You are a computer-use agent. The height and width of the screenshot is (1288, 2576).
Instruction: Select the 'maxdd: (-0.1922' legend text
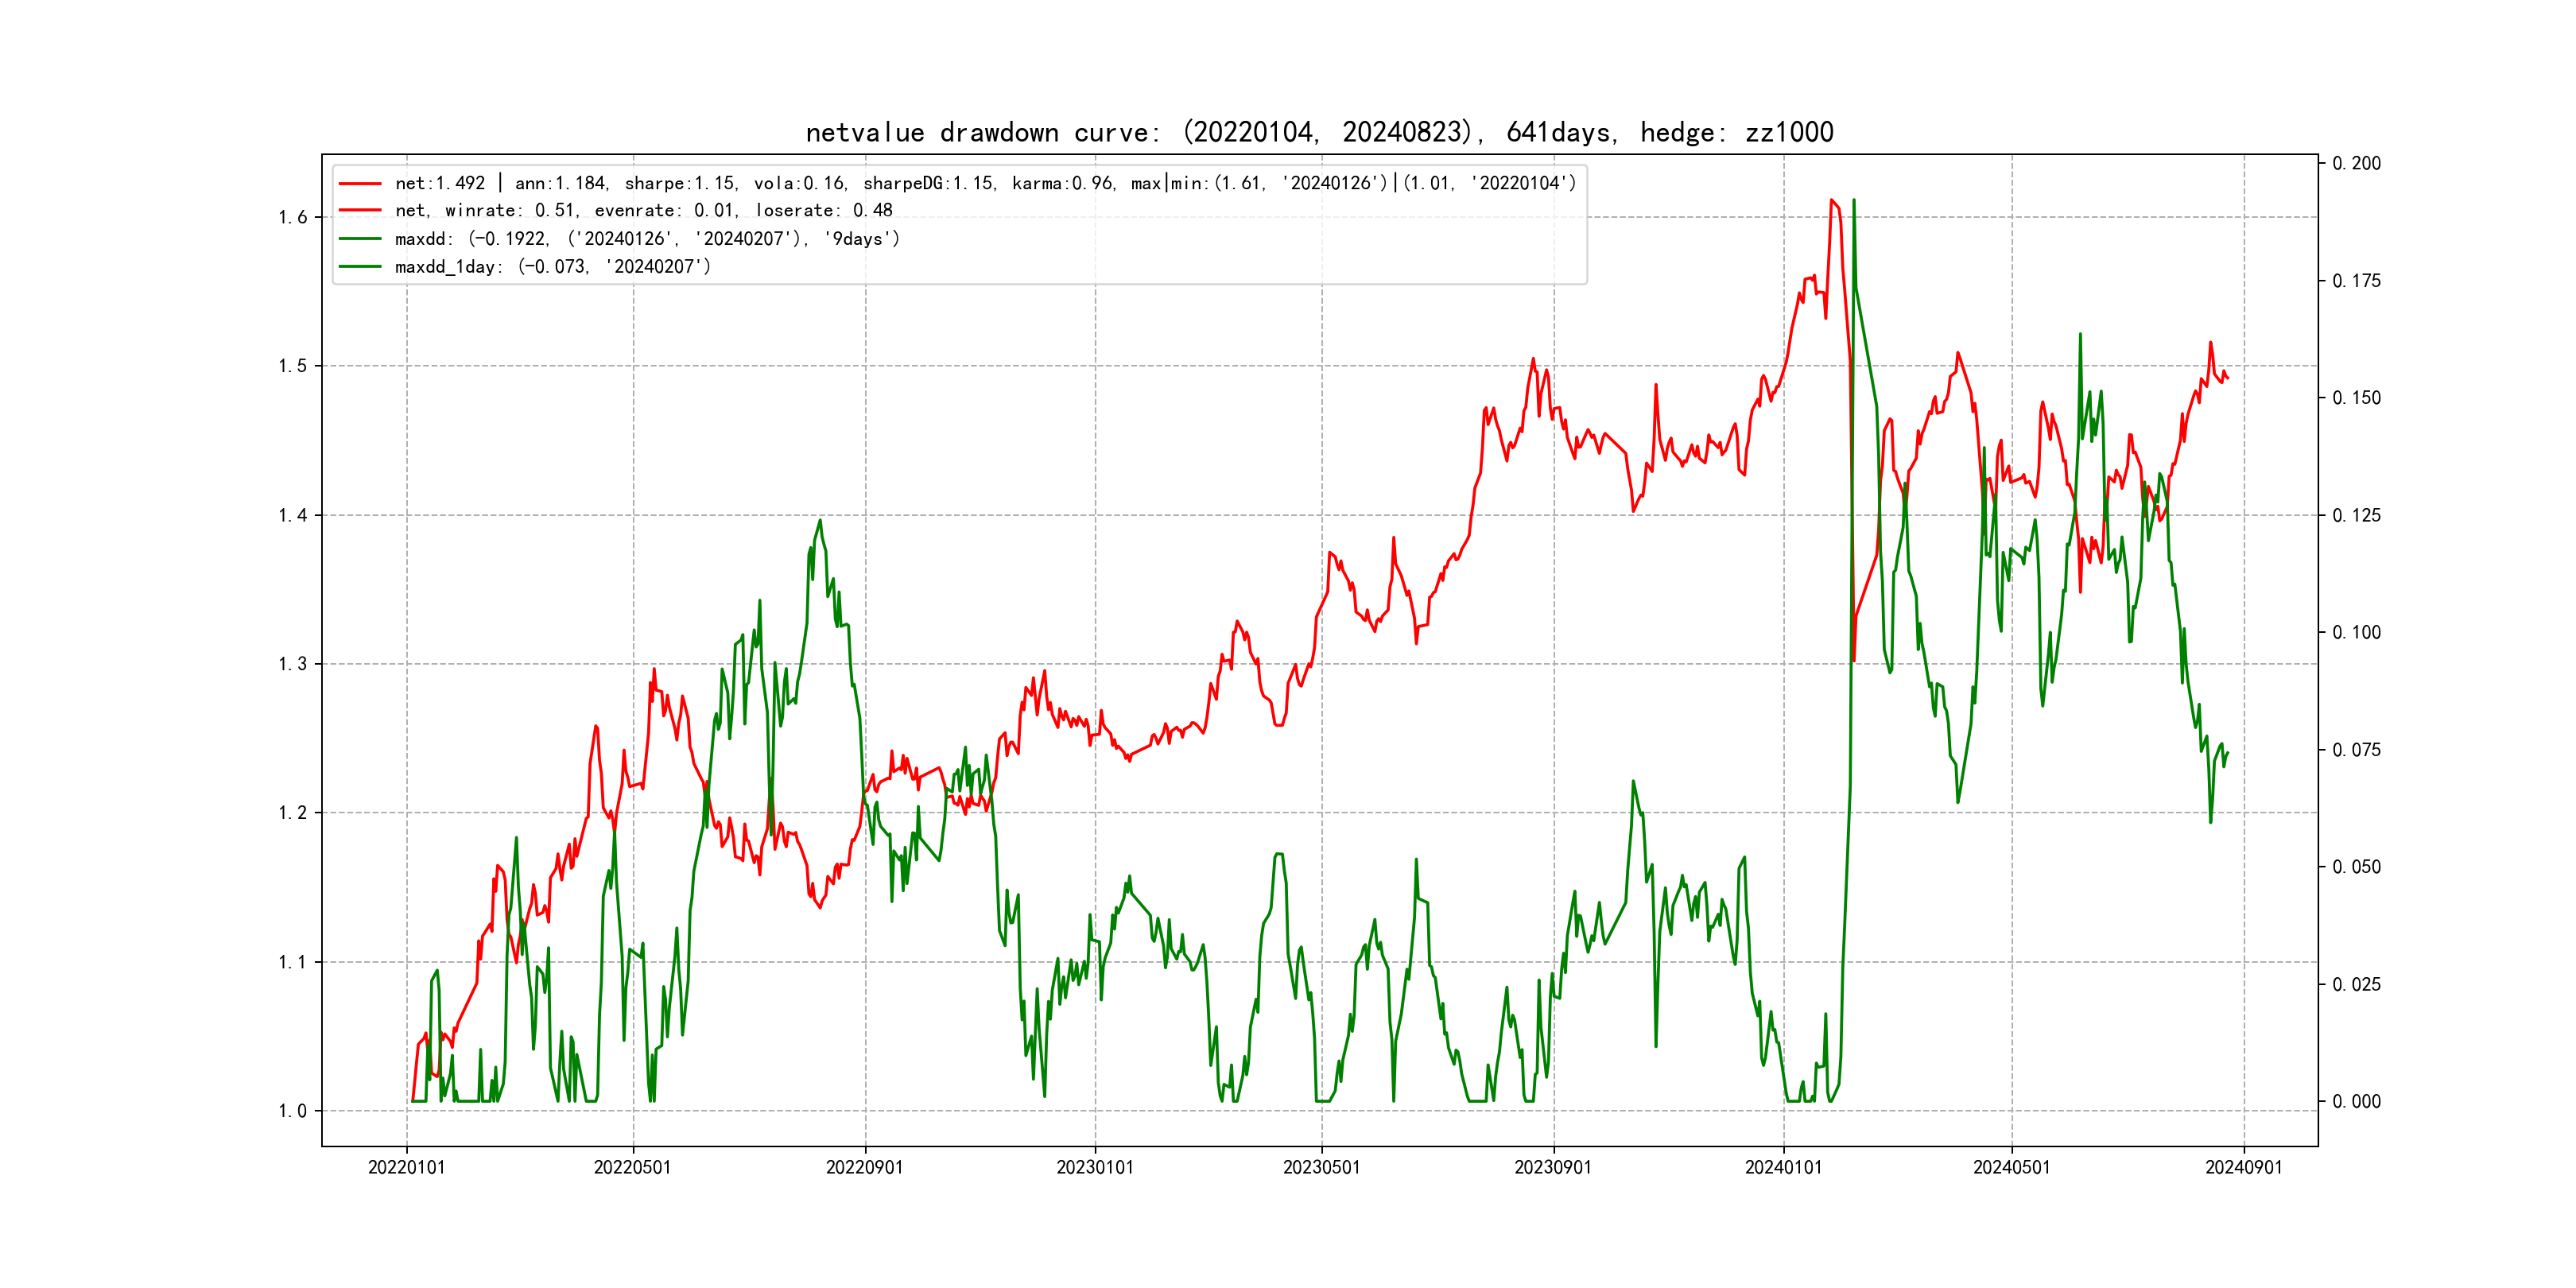click(x=647, y=239)
